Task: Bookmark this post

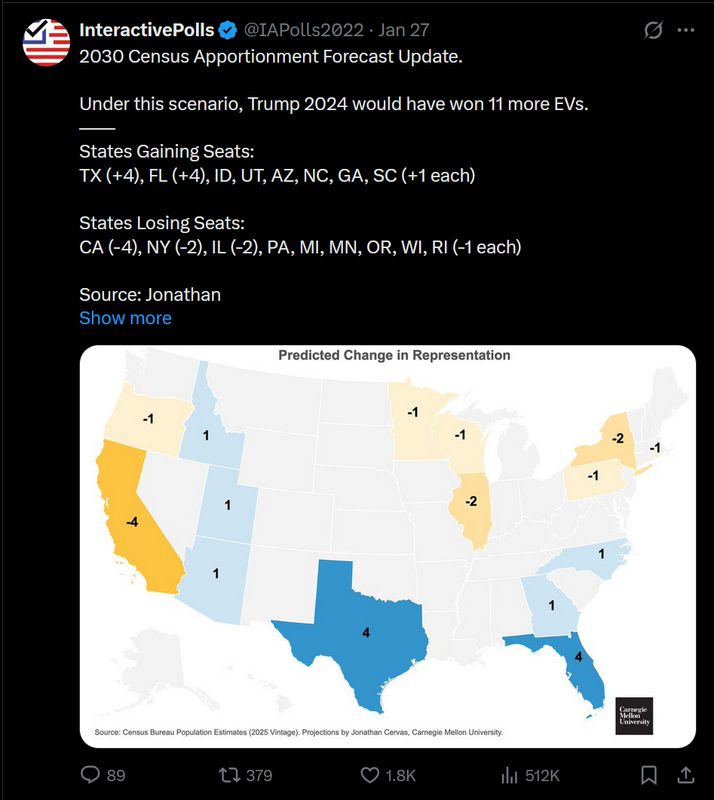Action: 649,775
